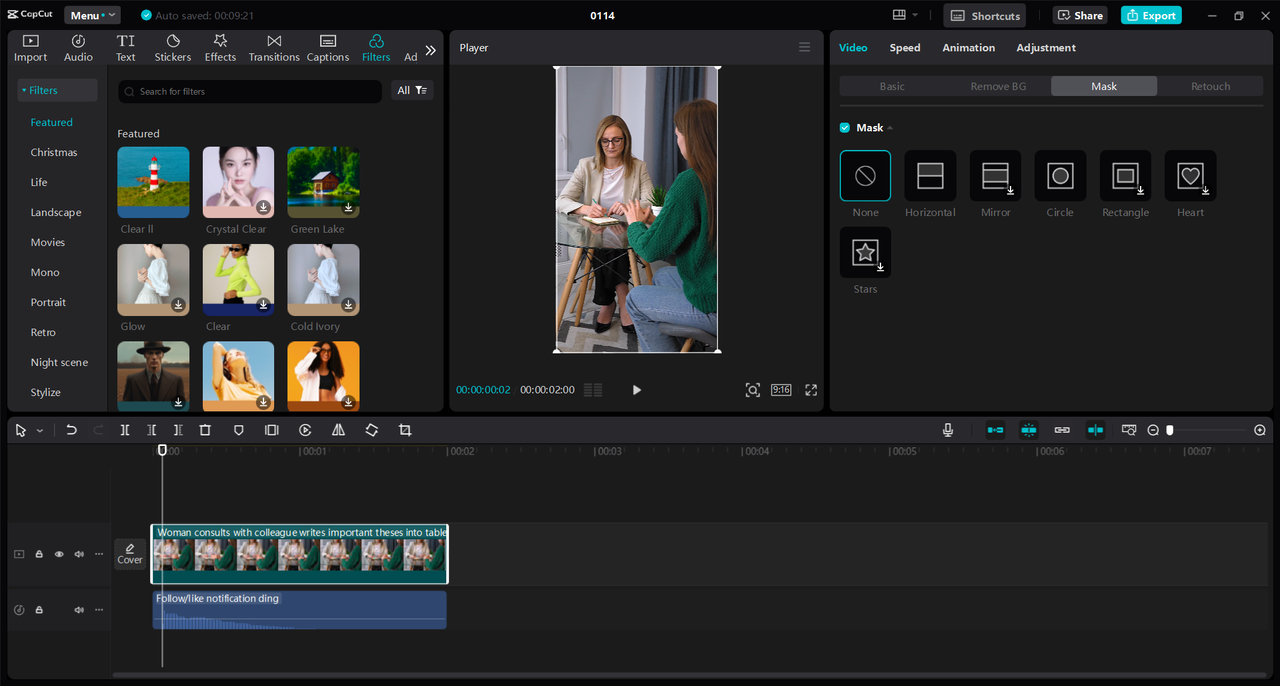Click the Split clip tool

125,430
